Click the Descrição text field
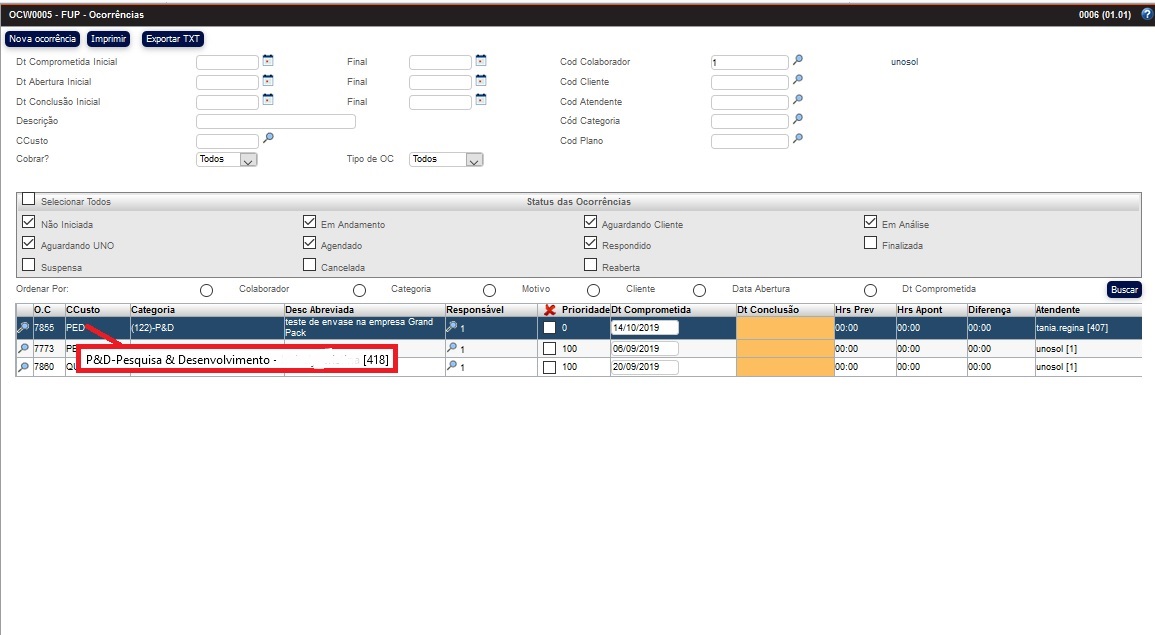This screenshot has width=1155, height=635. tap(276, 121)
